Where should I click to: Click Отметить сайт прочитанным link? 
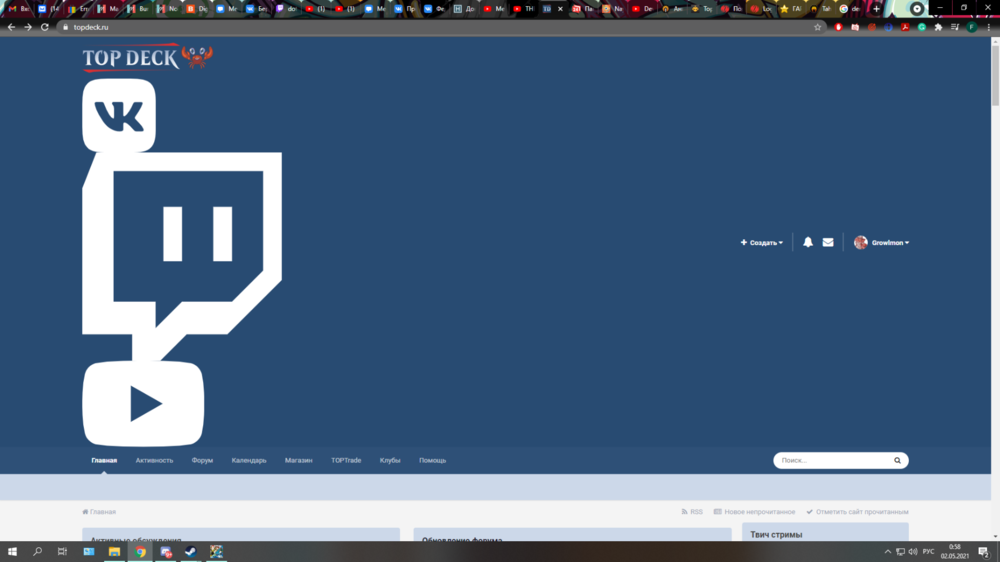[x=857, y=512]
